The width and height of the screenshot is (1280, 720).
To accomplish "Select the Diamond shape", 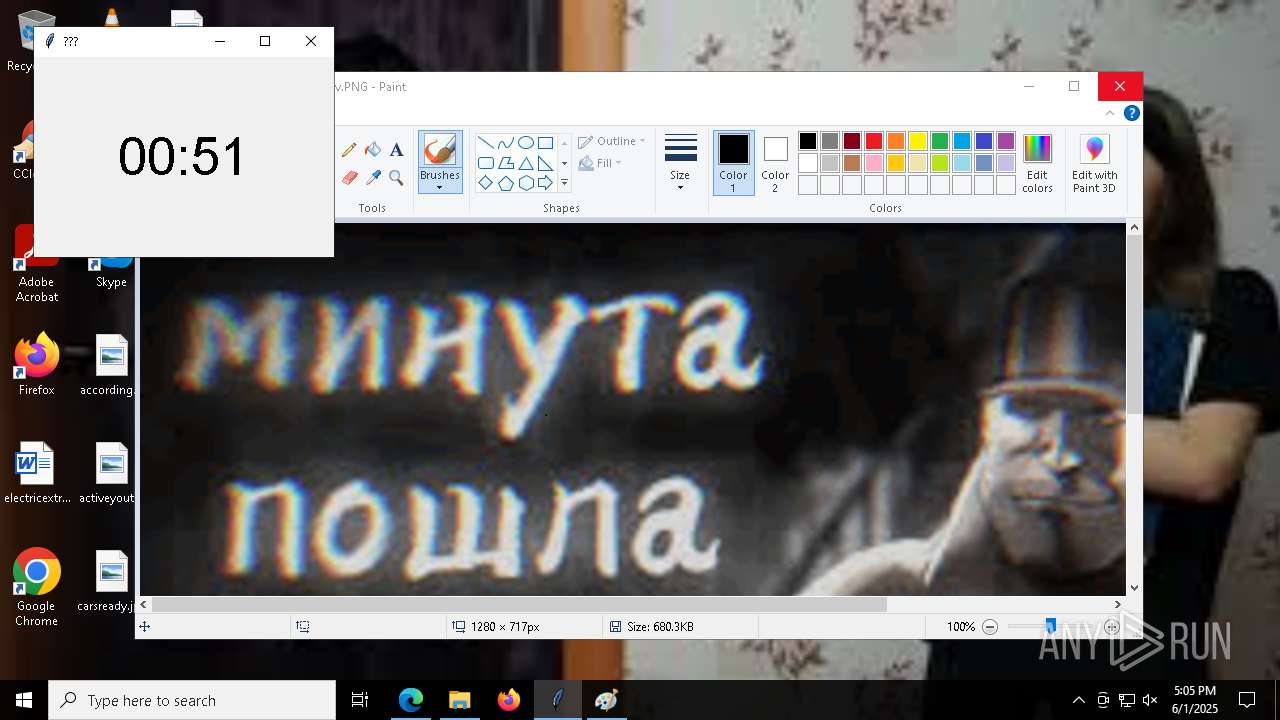I will click(x=485, y=183).
